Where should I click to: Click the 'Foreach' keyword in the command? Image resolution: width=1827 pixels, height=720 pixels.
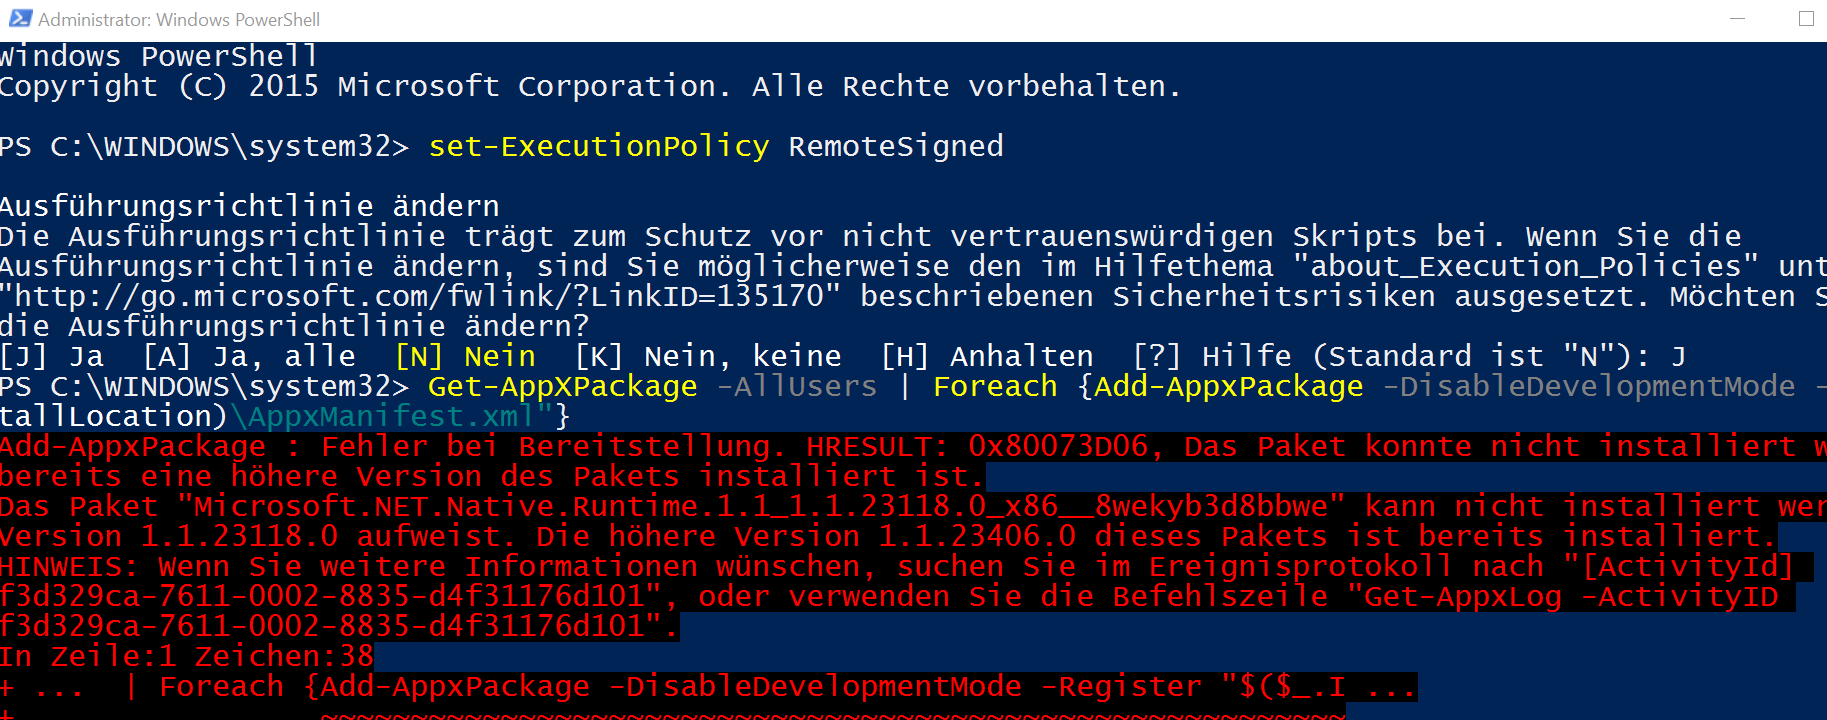coord(995,386)
